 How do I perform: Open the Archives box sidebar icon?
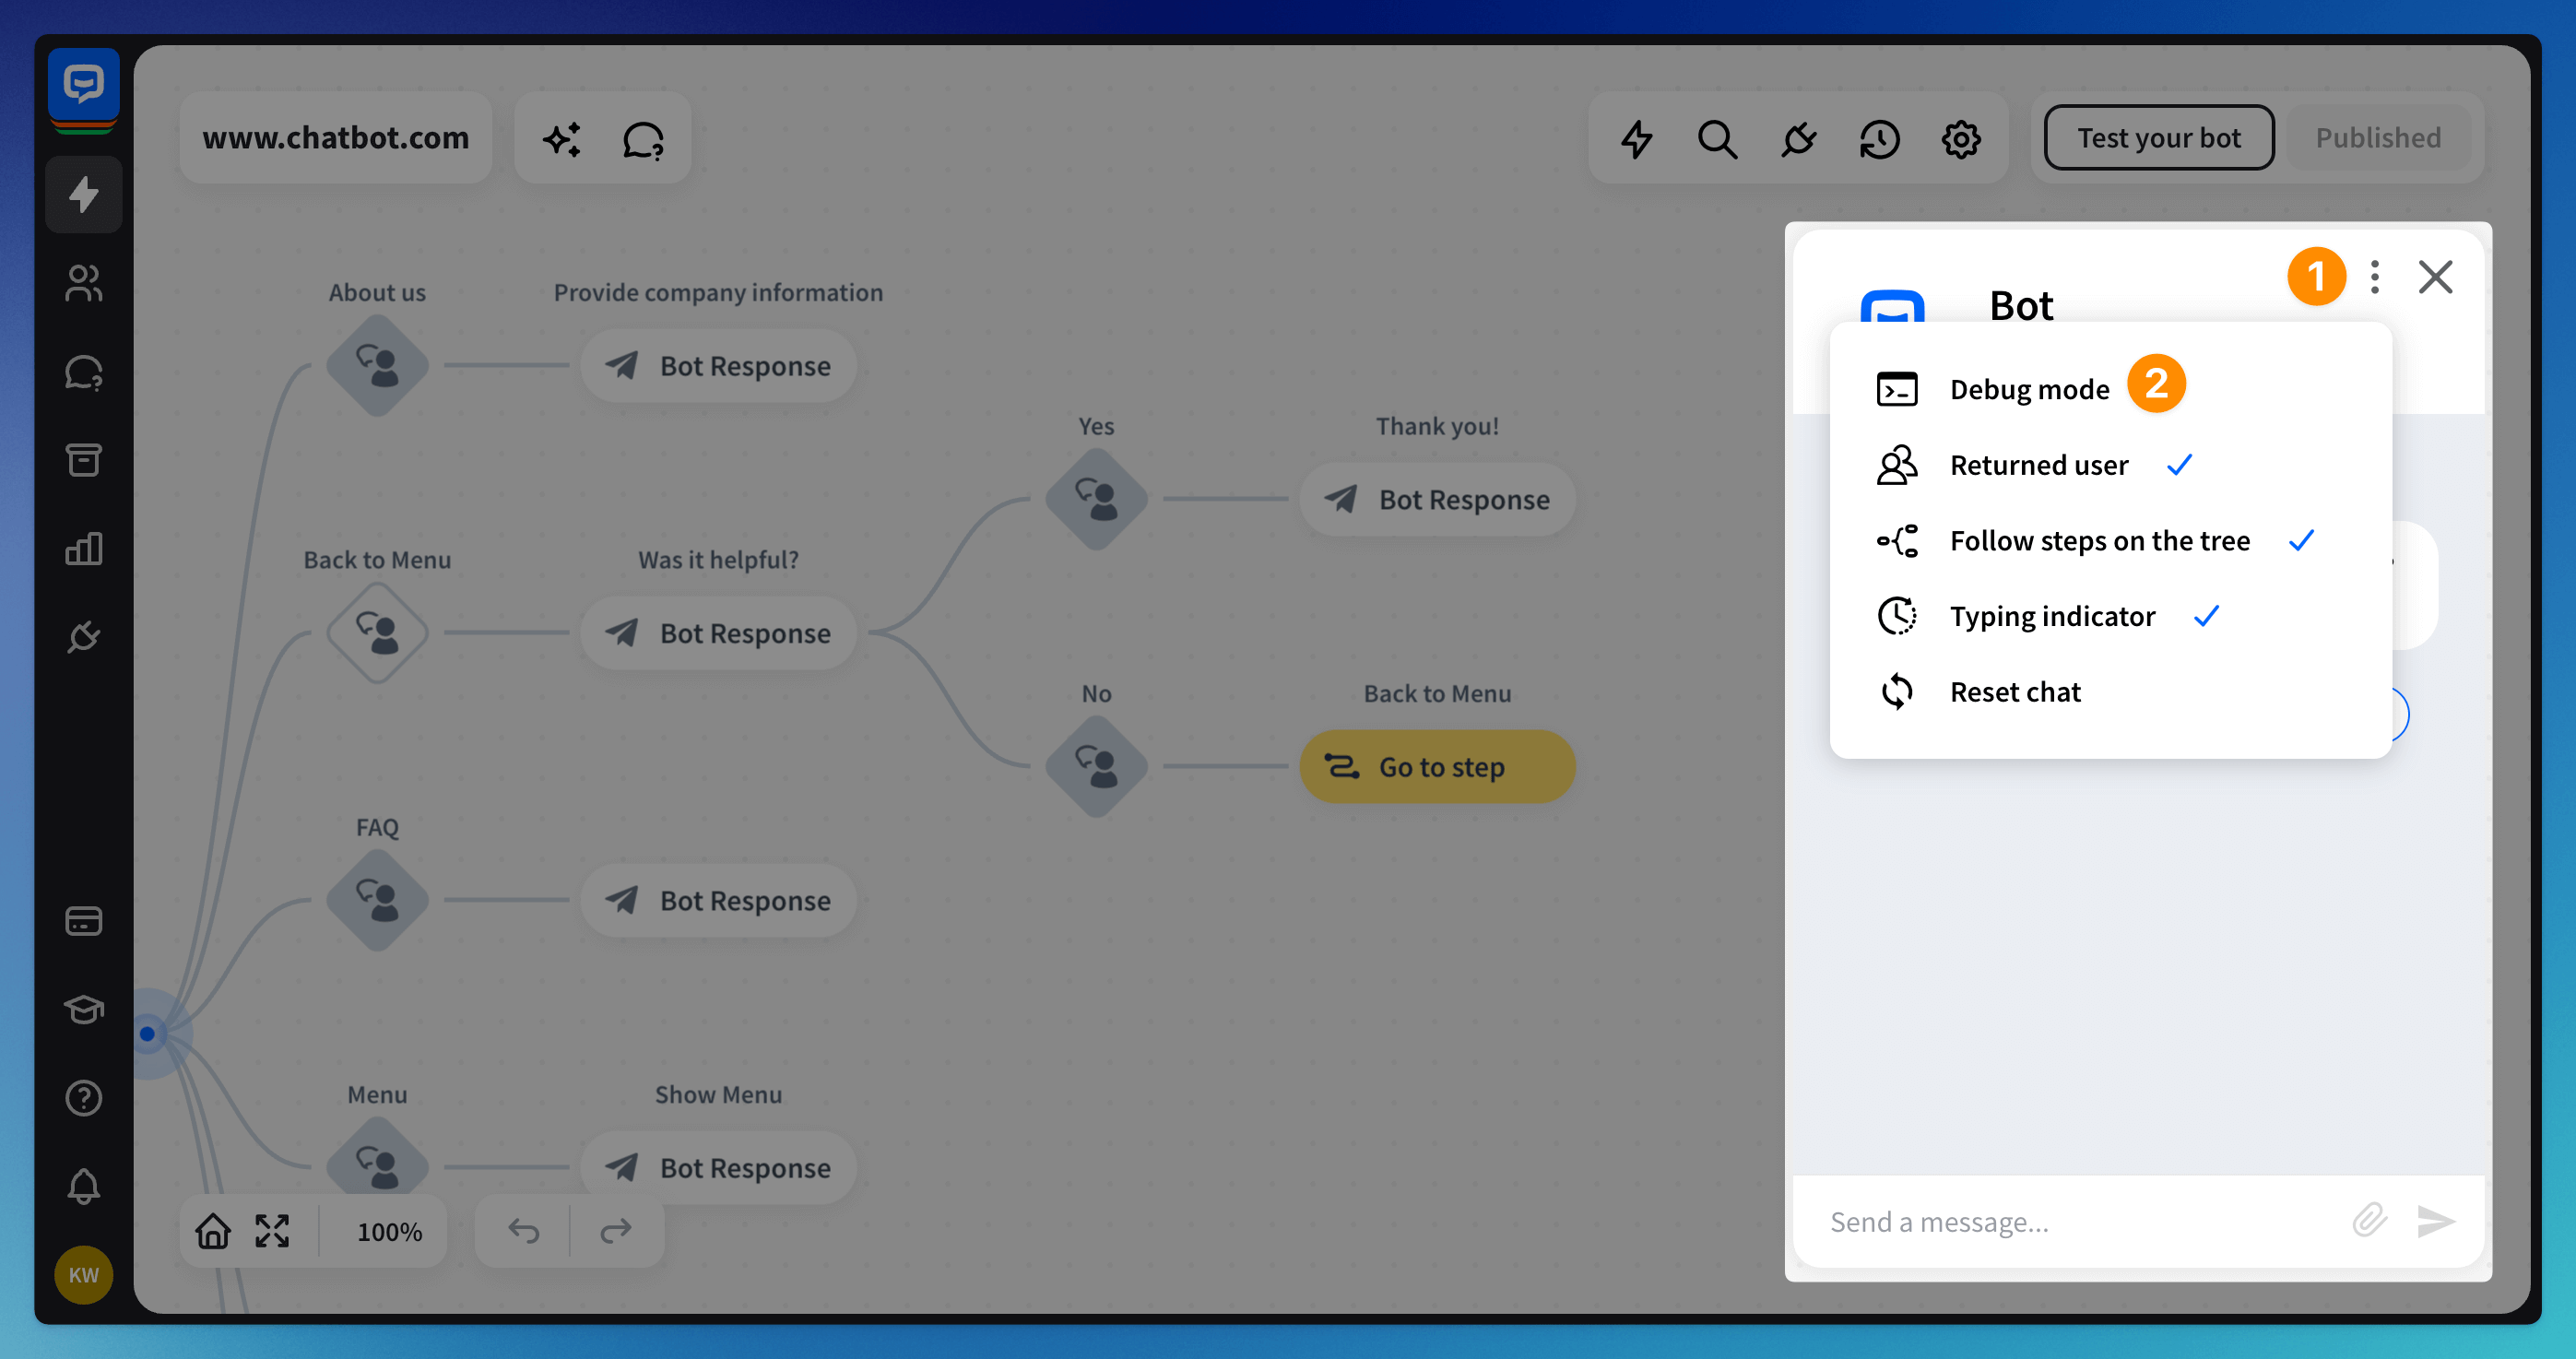(x=84, y=461)
